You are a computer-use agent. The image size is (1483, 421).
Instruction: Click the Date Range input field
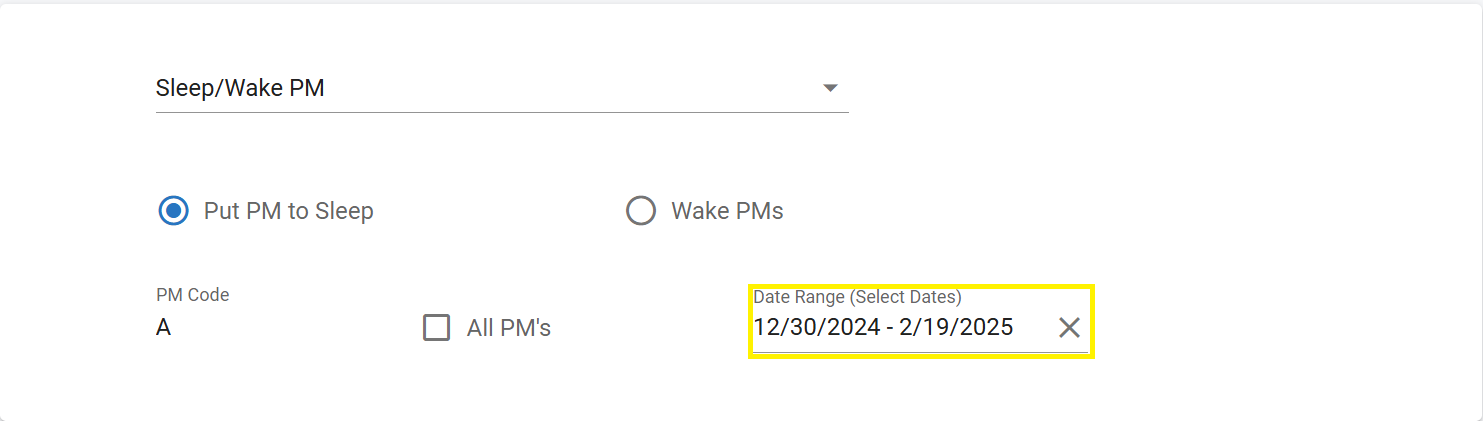900,327
